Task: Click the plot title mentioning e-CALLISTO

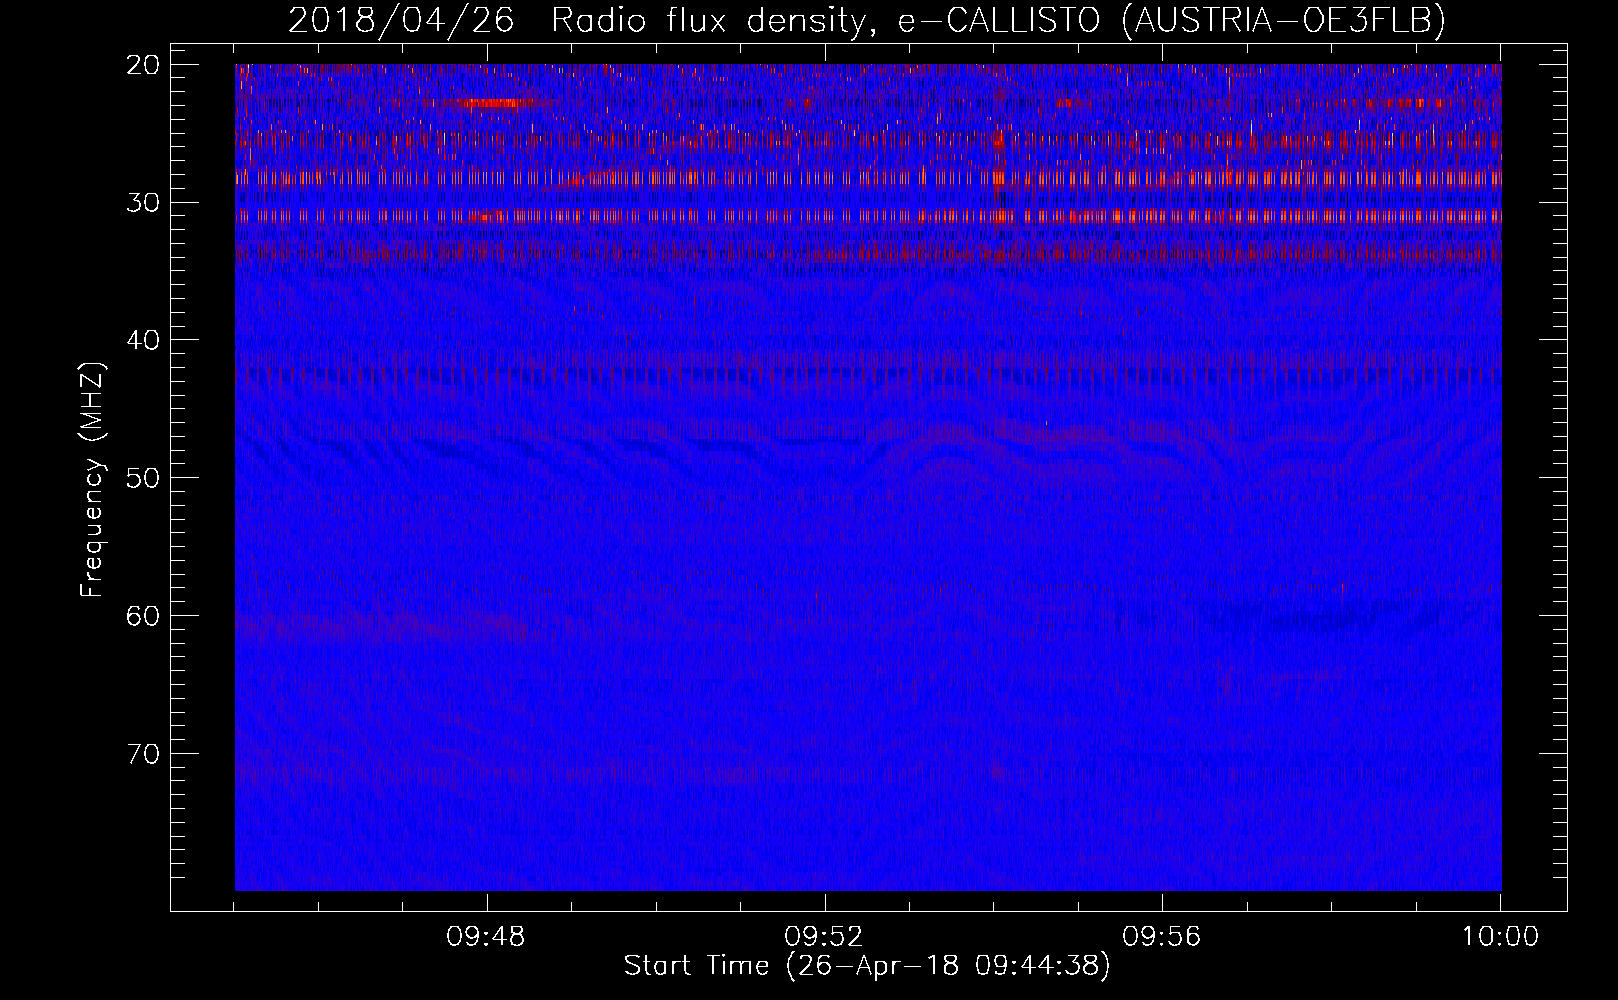Action: 867,20
